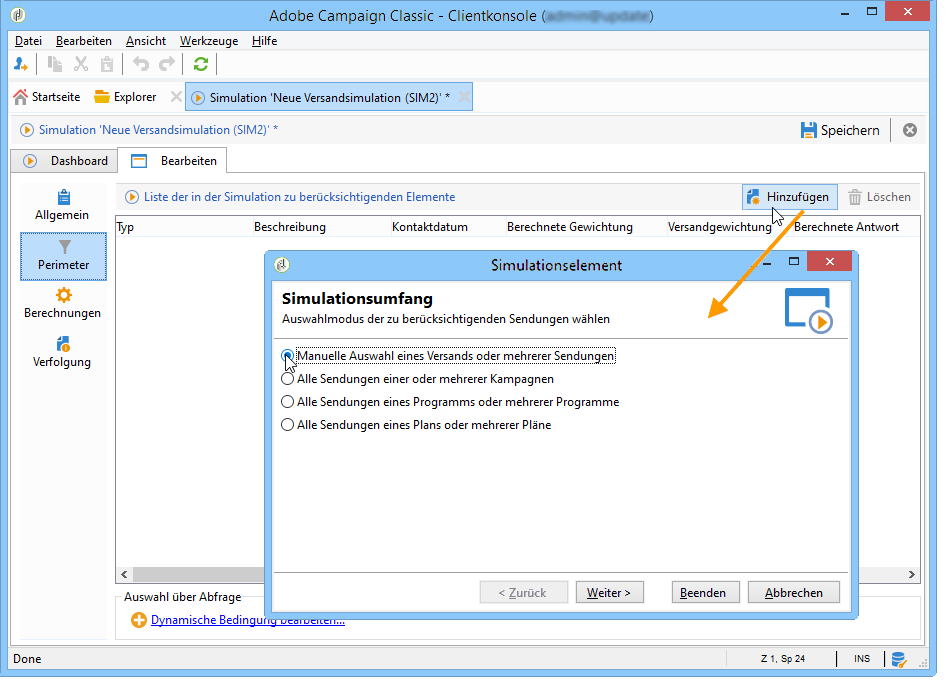950x693 pixels.
Task: Click the Beenden button
Action: click(x=705, y=592)
